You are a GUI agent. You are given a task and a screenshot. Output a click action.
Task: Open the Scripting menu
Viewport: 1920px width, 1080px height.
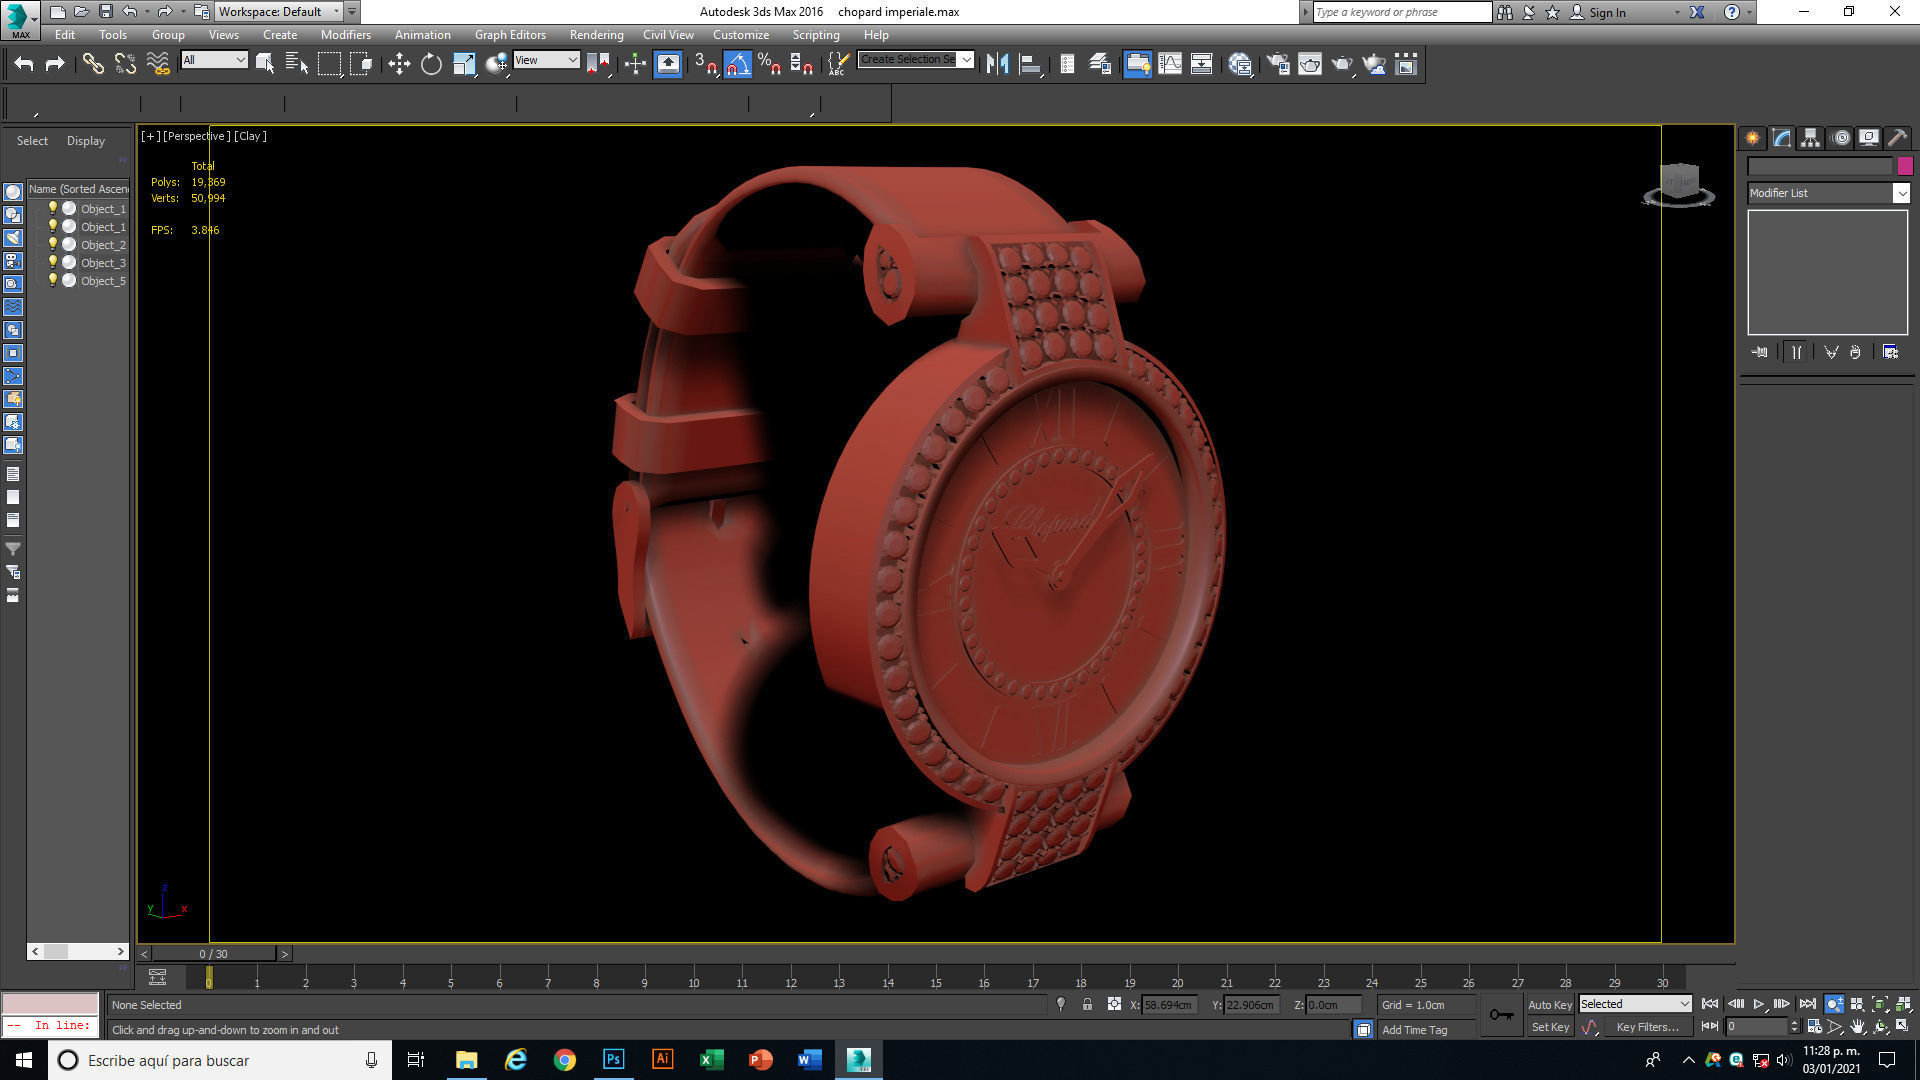pyautogui.click(x=816, y=35)
